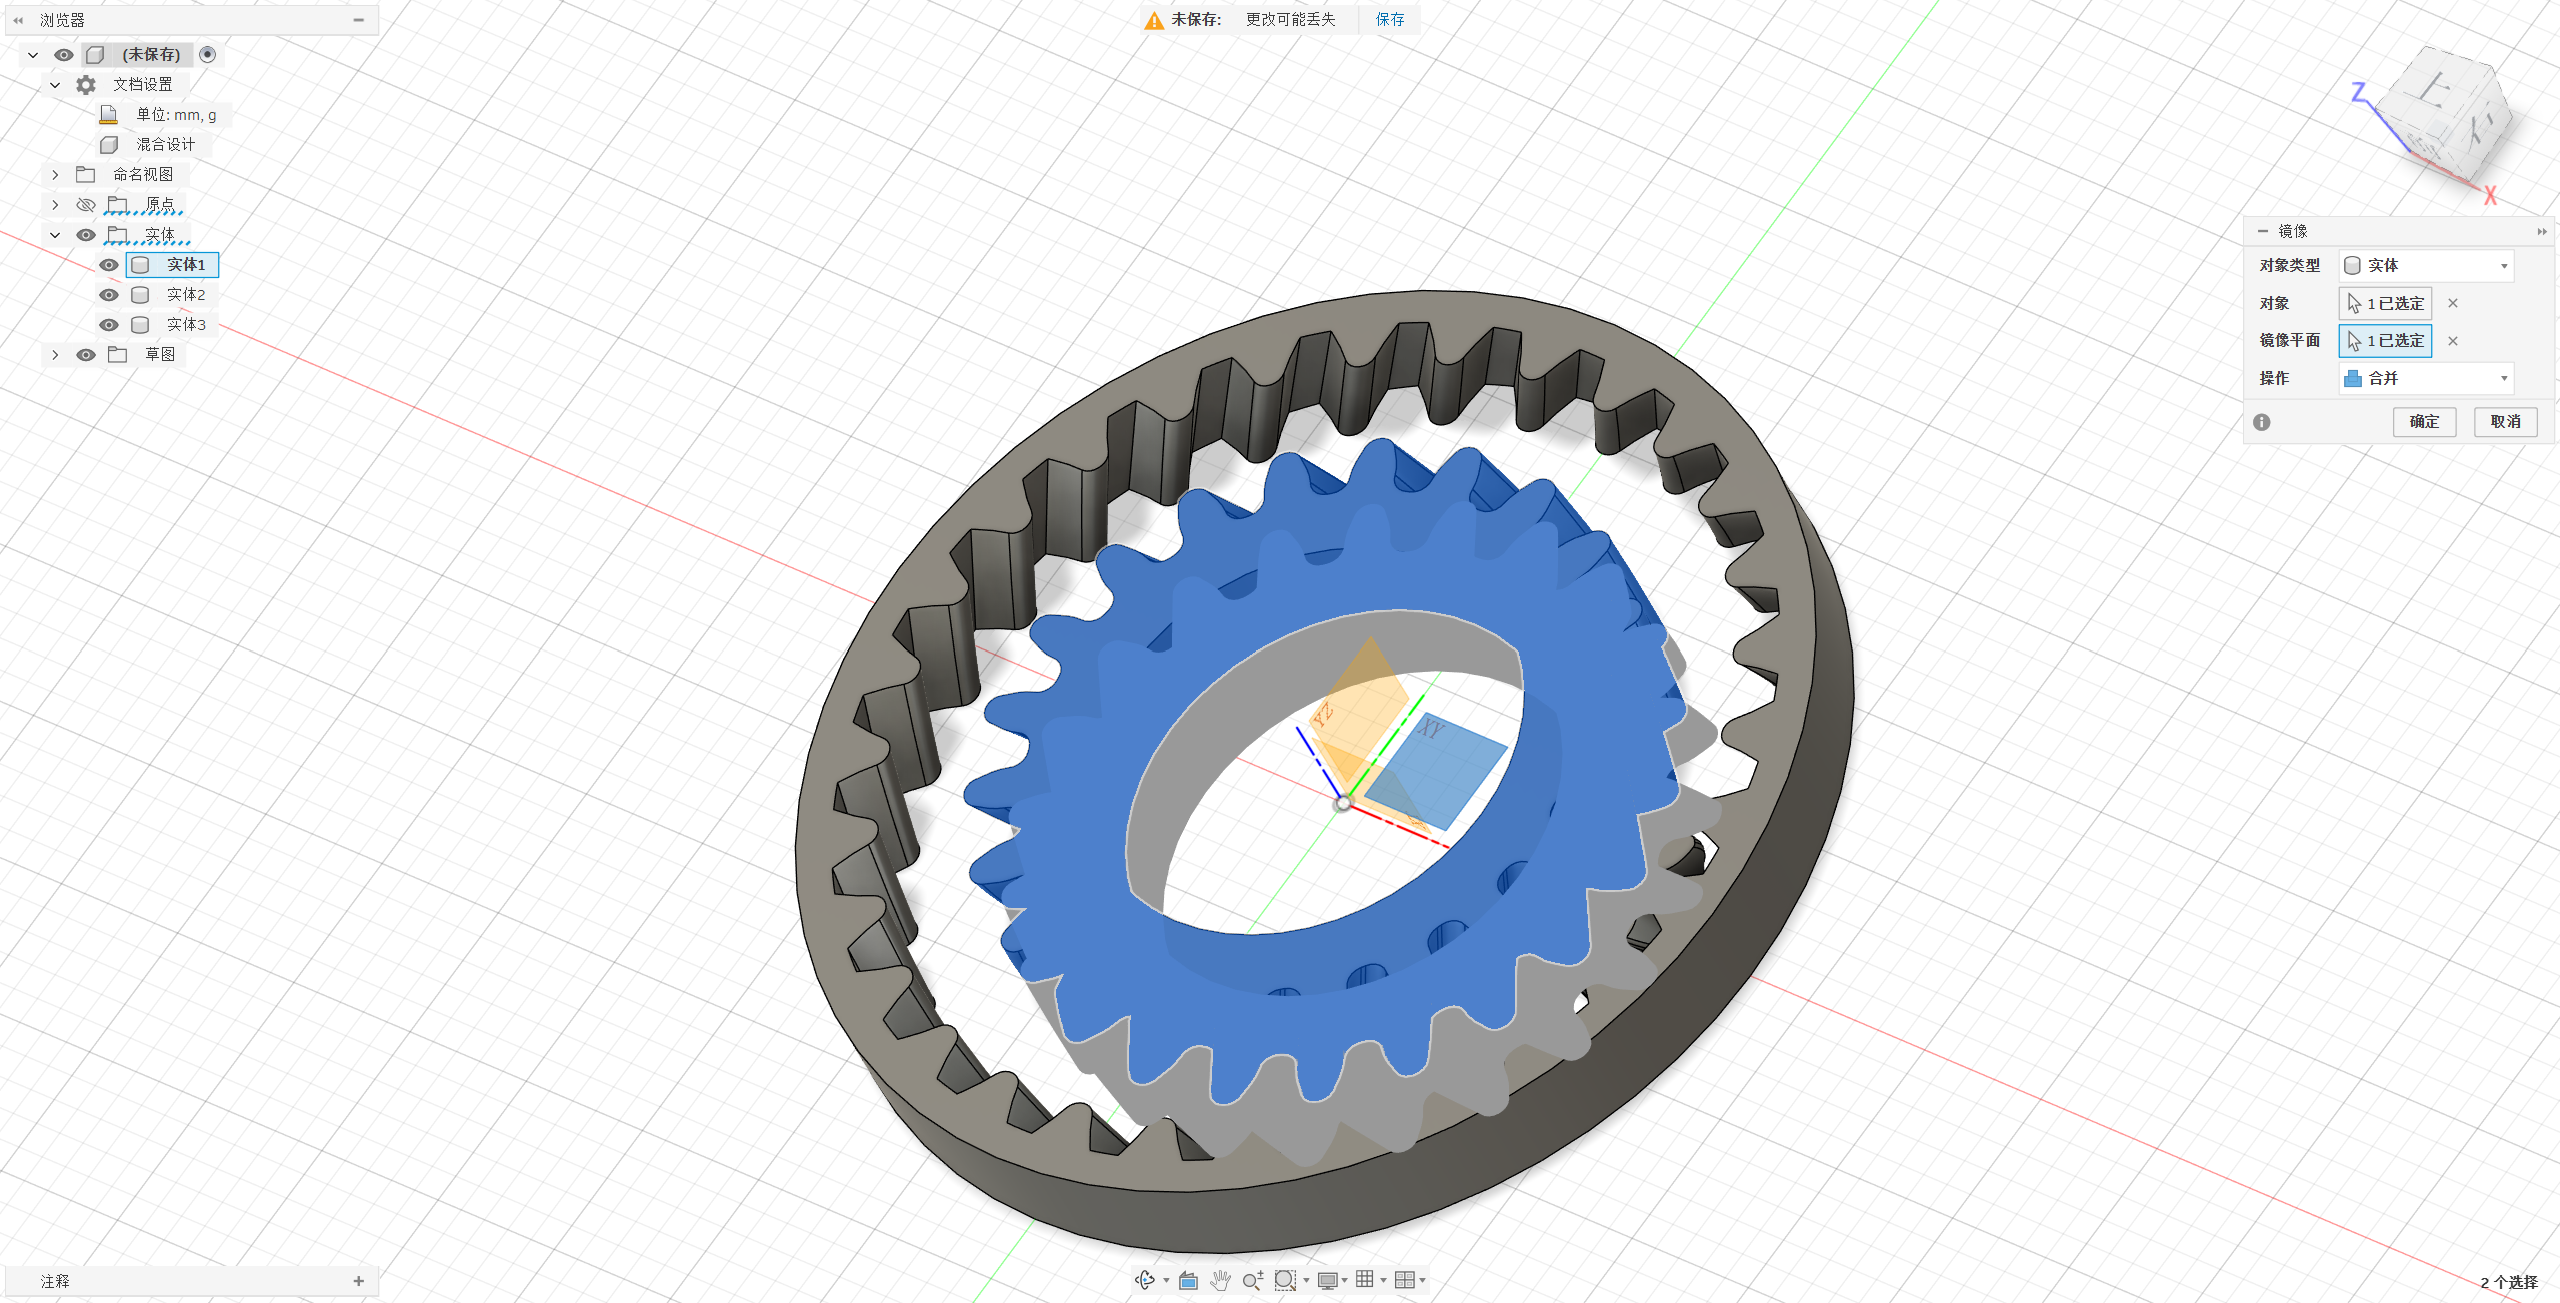Open the 操作 dropdown showing 合并
2560x1303 pixels.
2426,379
